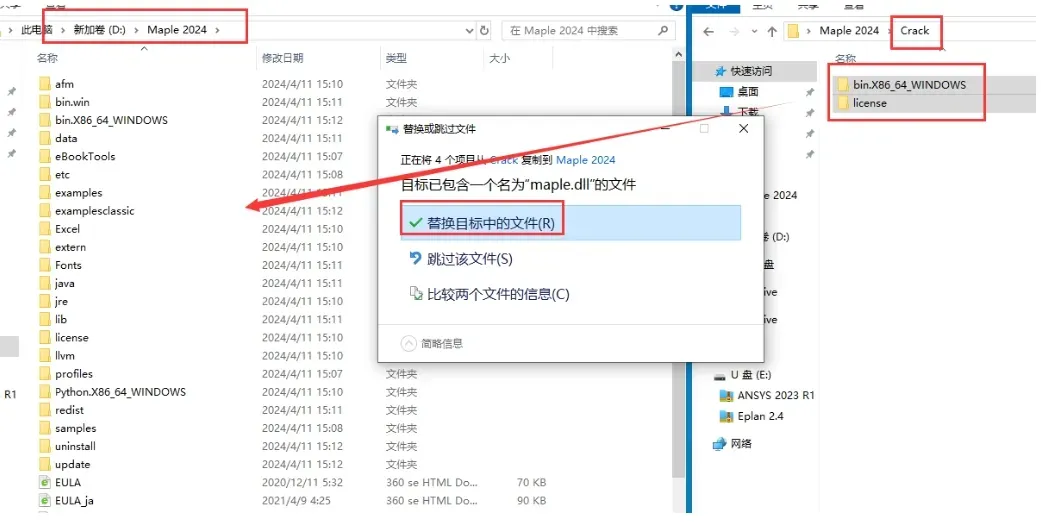Expand the chevron after Maple 2024 breadcrumb
The image size is (1041, 529).
point(217,30)
